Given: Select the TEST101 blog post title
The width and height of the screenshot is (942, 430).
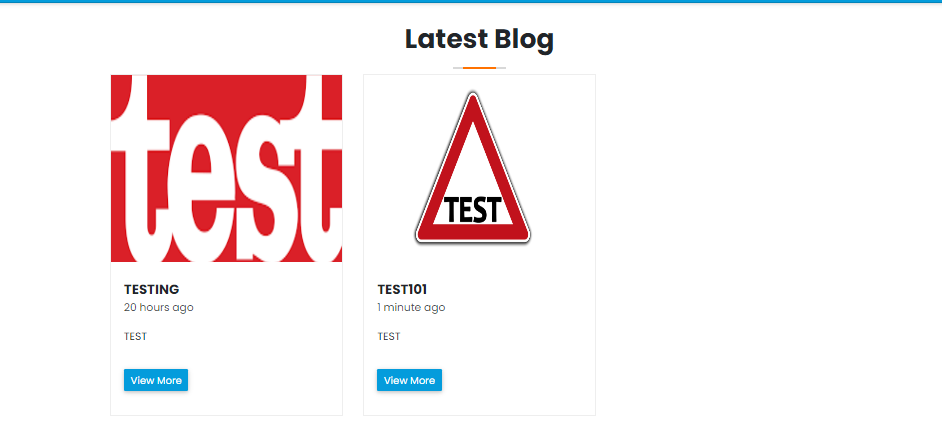Looking at the screenshot, I should click(402, 289).
